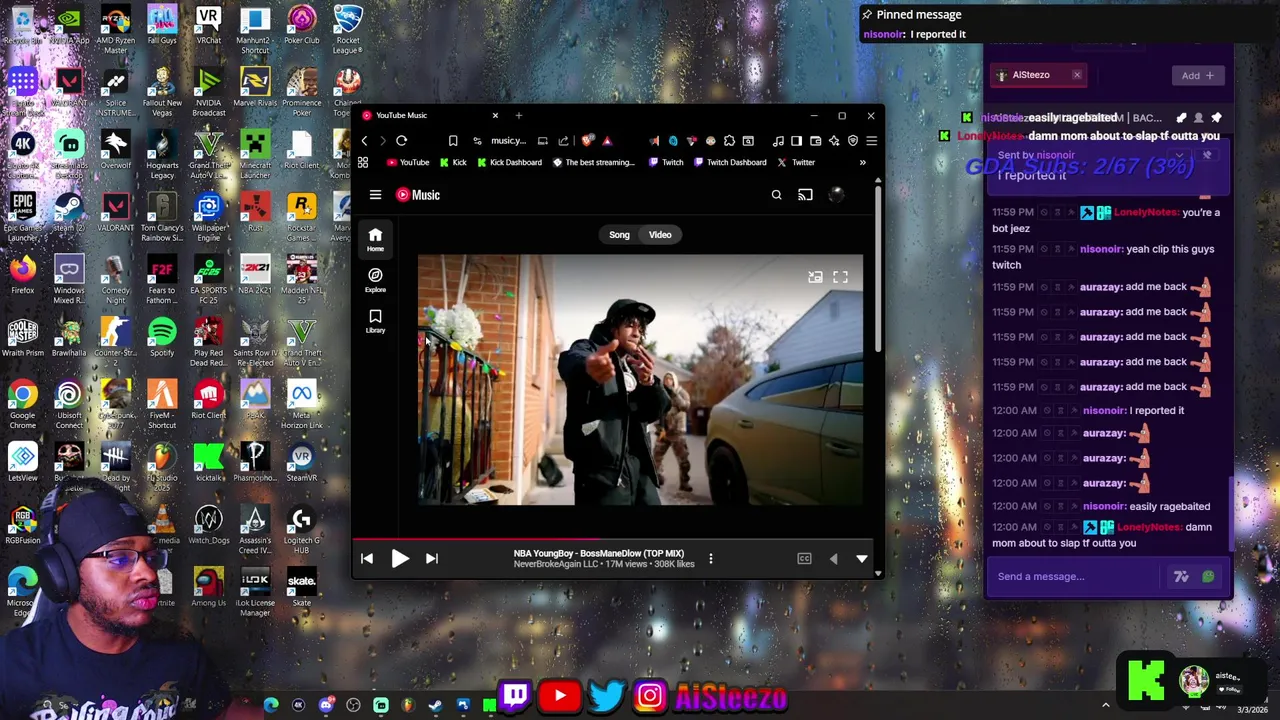Image resolution: width=1280 pixels, height=720 pixels.
Task: Open The best streaming bookmark
Action: (x=593, y=163)
